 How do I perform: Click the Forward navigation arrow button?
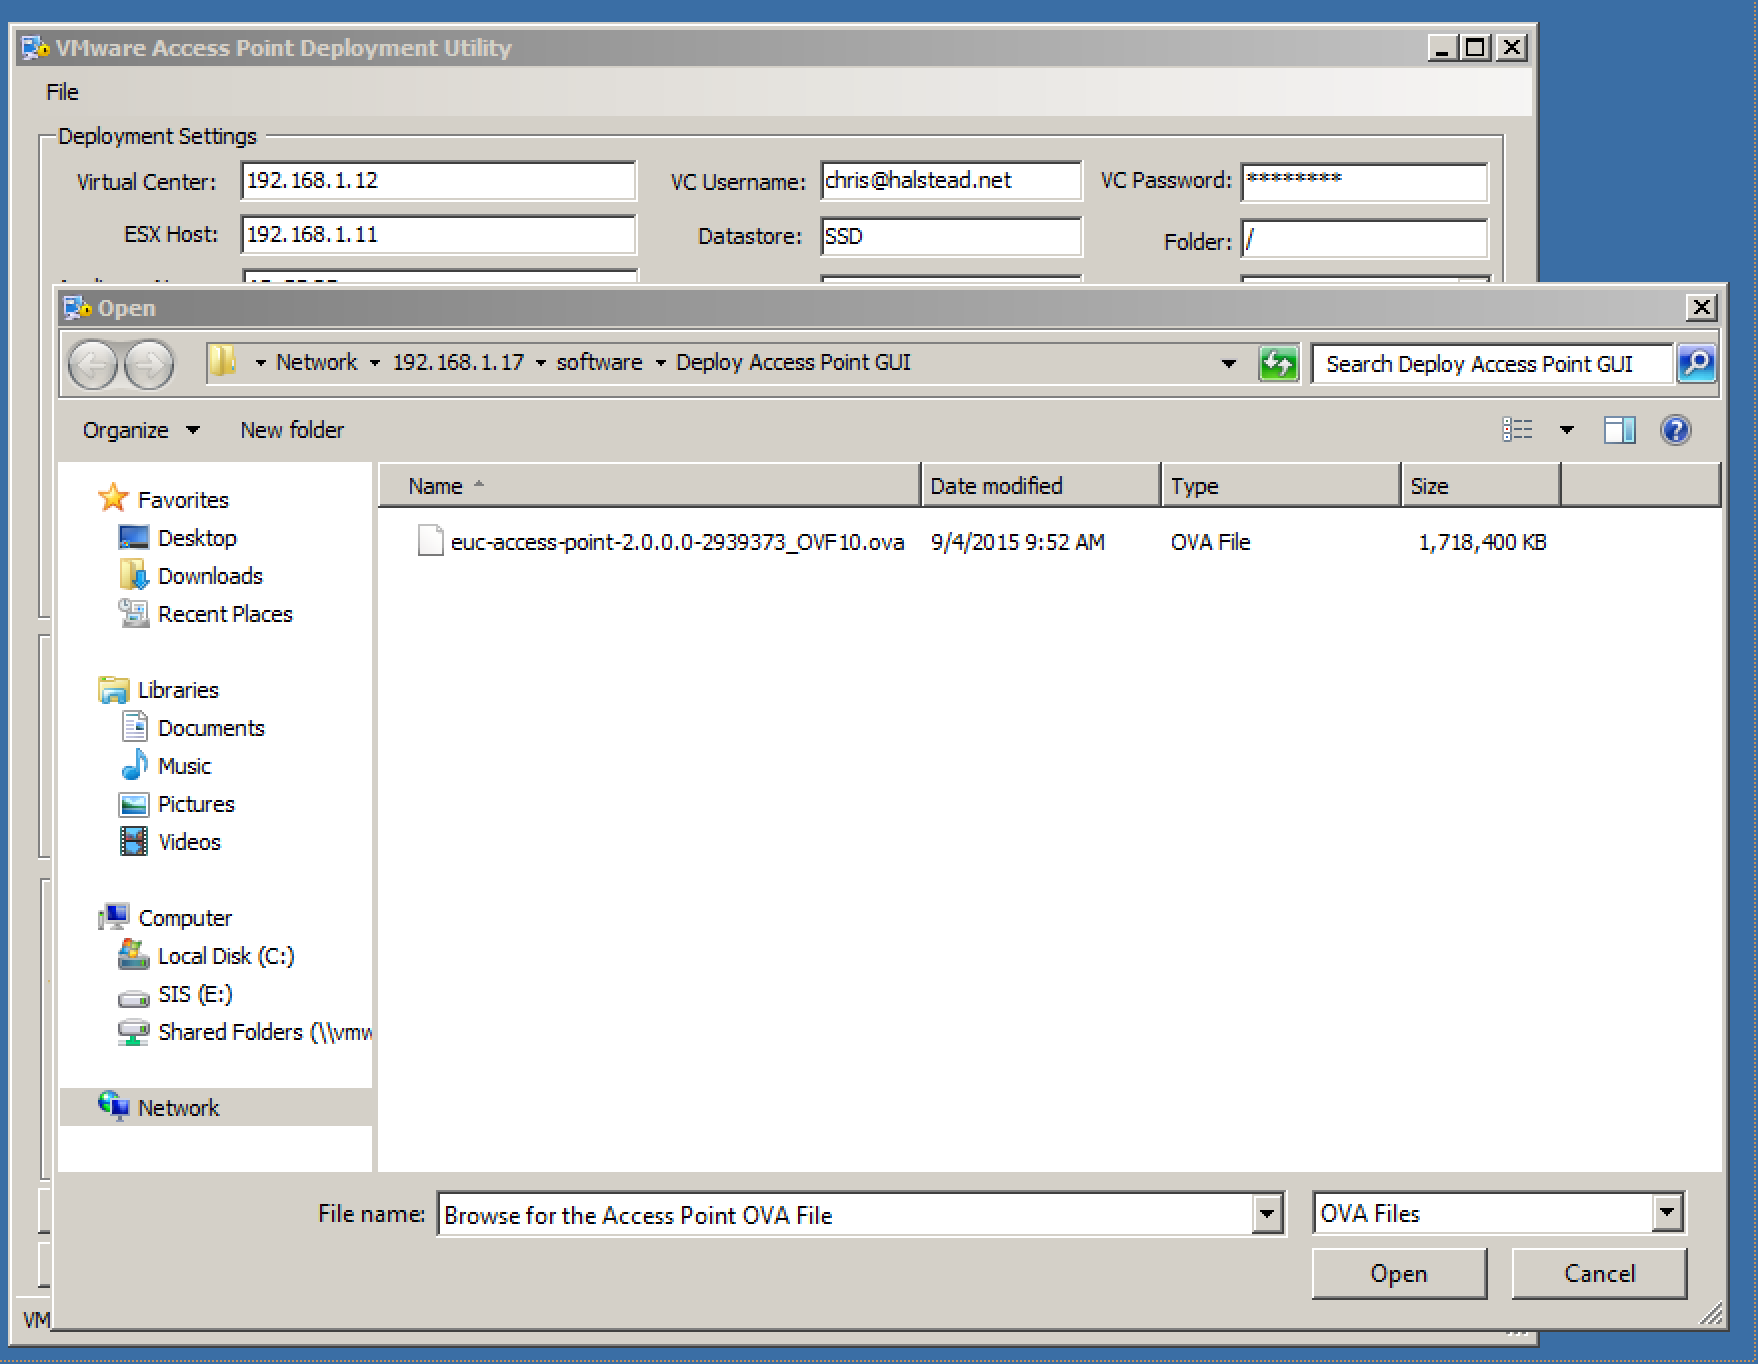149,365
